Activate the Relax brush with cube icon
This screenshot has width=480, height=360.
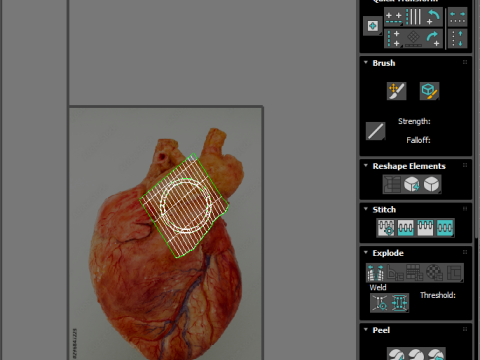pos(429,91)
